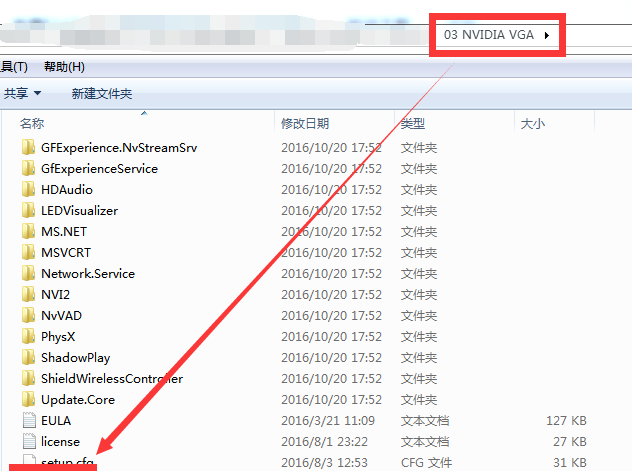632x471 pixels.
Task: Select the MSVCRT folder name
Action: (66, 253)
